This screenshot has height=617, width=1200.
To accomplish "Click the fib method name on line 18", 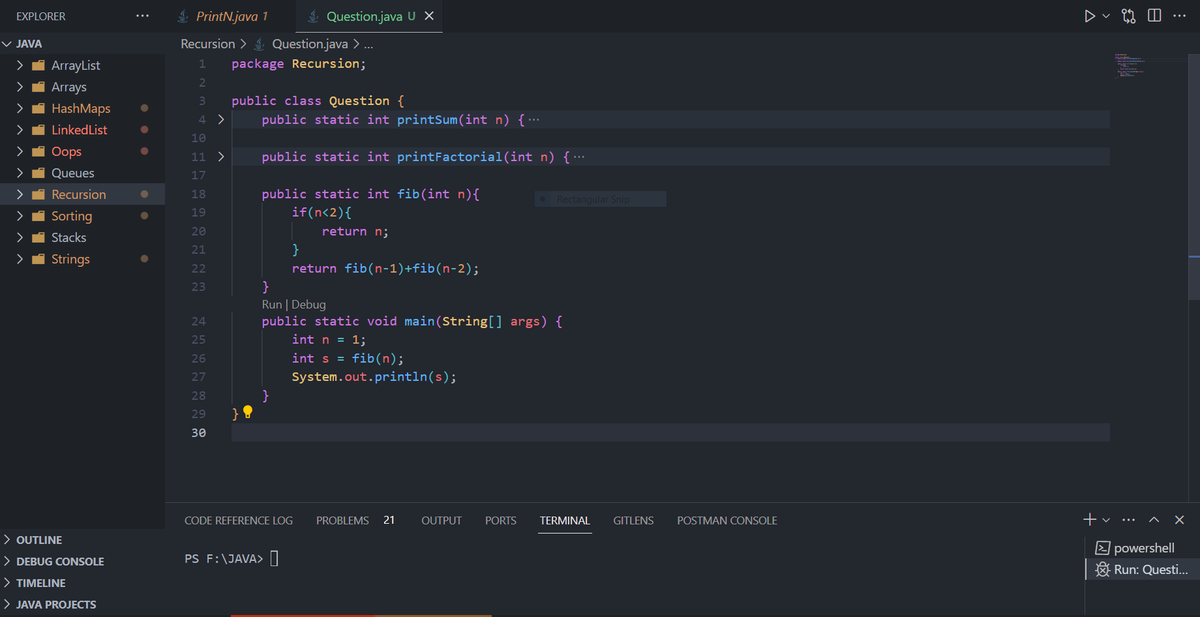I will pyautogui.click(x=408, y=194).
